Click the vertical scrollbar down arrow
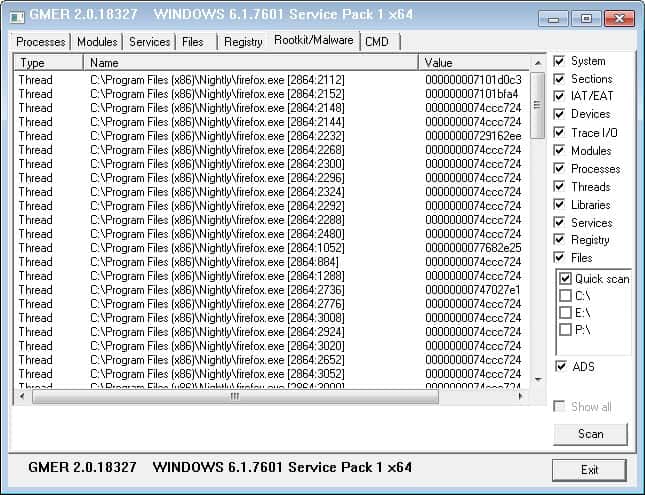Screen dimensions: 645x495 (538, 380)
